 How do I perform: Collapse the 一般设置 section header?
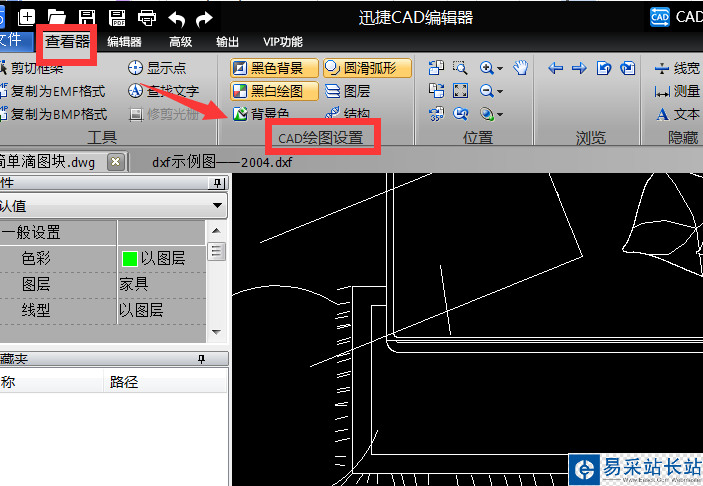pos(58,232)
